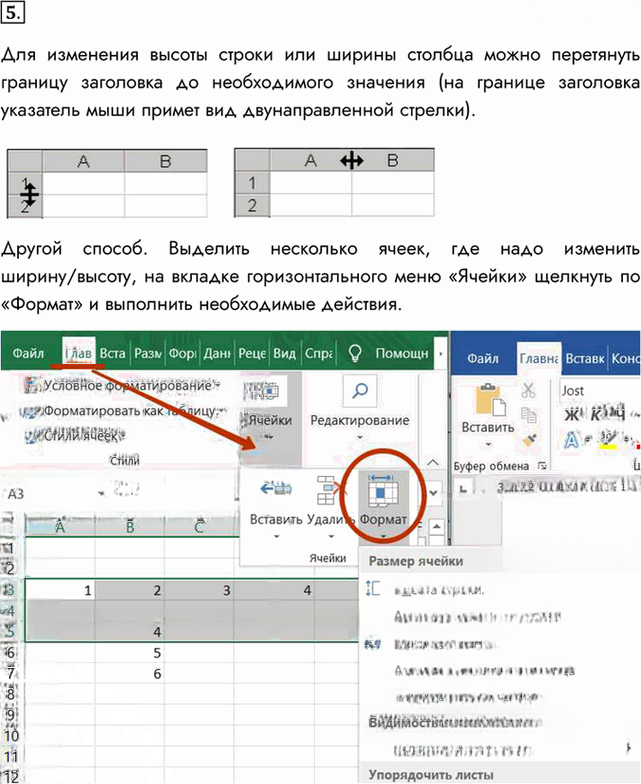The width and height of the screenshot is (641, 784).
Task: Select column header C
Action: tap(199, 526)
